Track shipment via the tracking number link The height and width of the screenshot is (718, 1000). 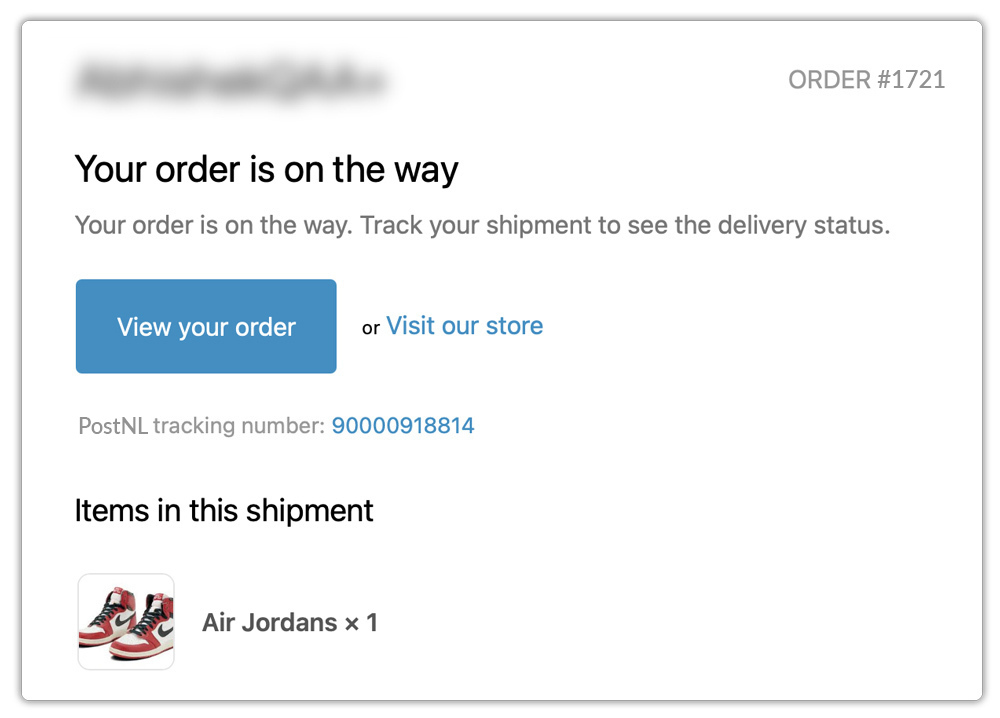404,425
